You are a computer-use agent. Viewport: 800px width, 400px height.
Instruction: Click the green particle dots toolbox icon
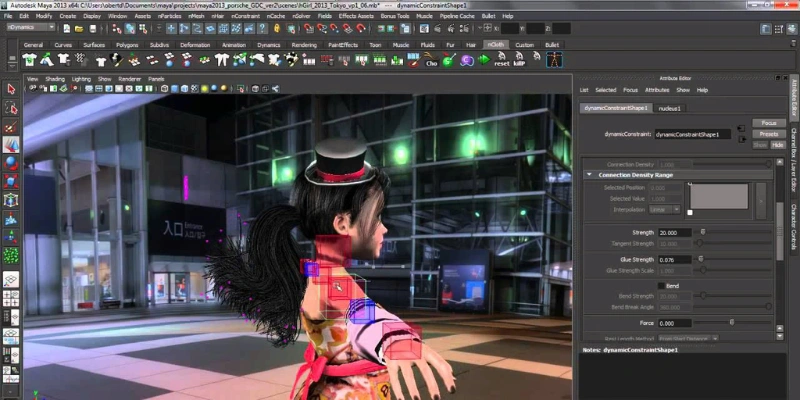pos(11,255)
